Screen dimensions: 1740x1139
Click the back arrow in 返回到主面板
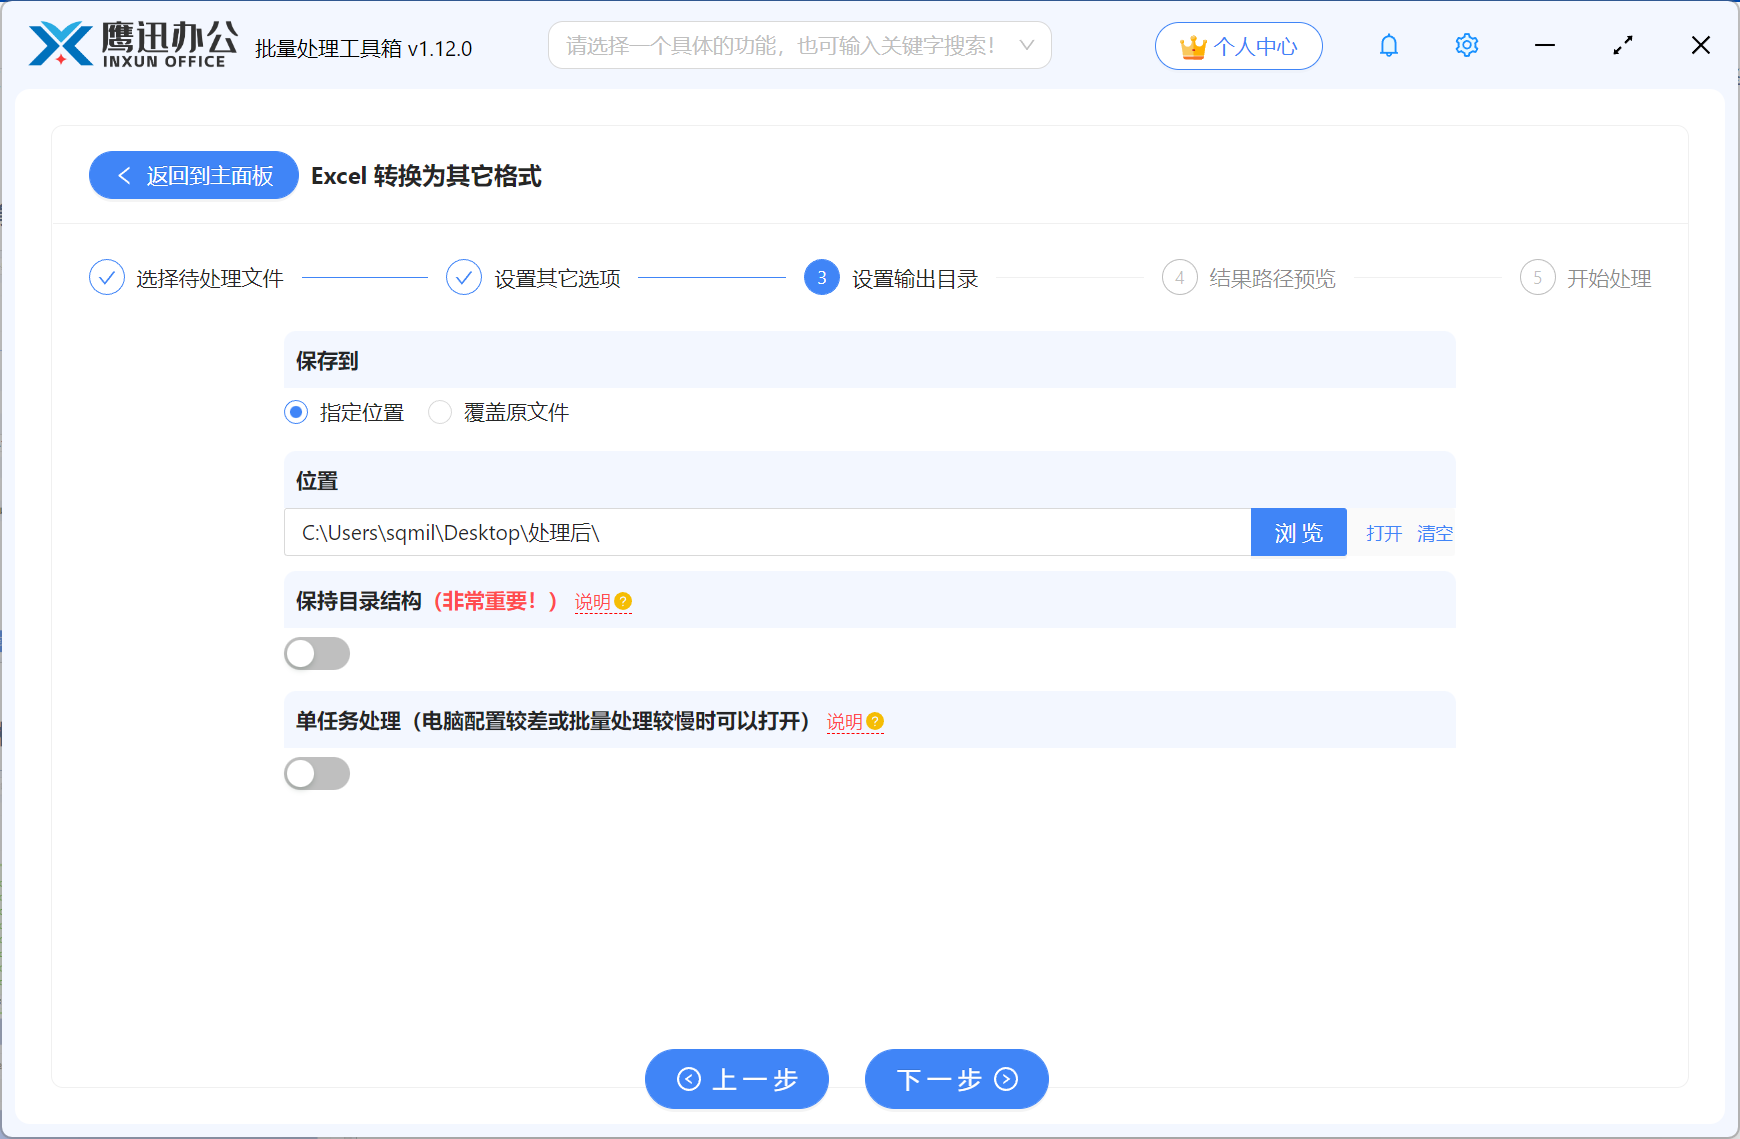[x=123, y=175]
